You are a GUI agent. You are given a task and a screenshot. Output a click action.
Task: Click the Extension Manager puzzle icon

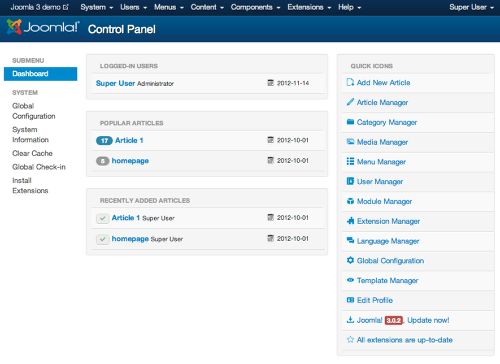click(350, 221)
